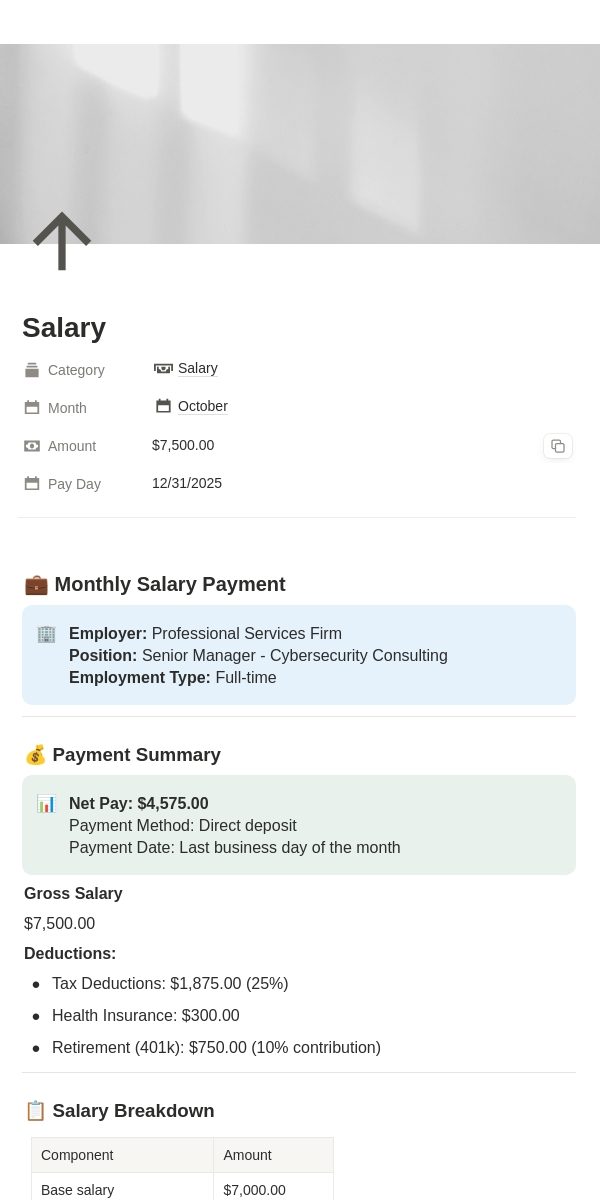The height and width of the screenshot is (1200, 600).
Task: Select the Monthly Salary Payment heading
Action: (x=155, y=584)
